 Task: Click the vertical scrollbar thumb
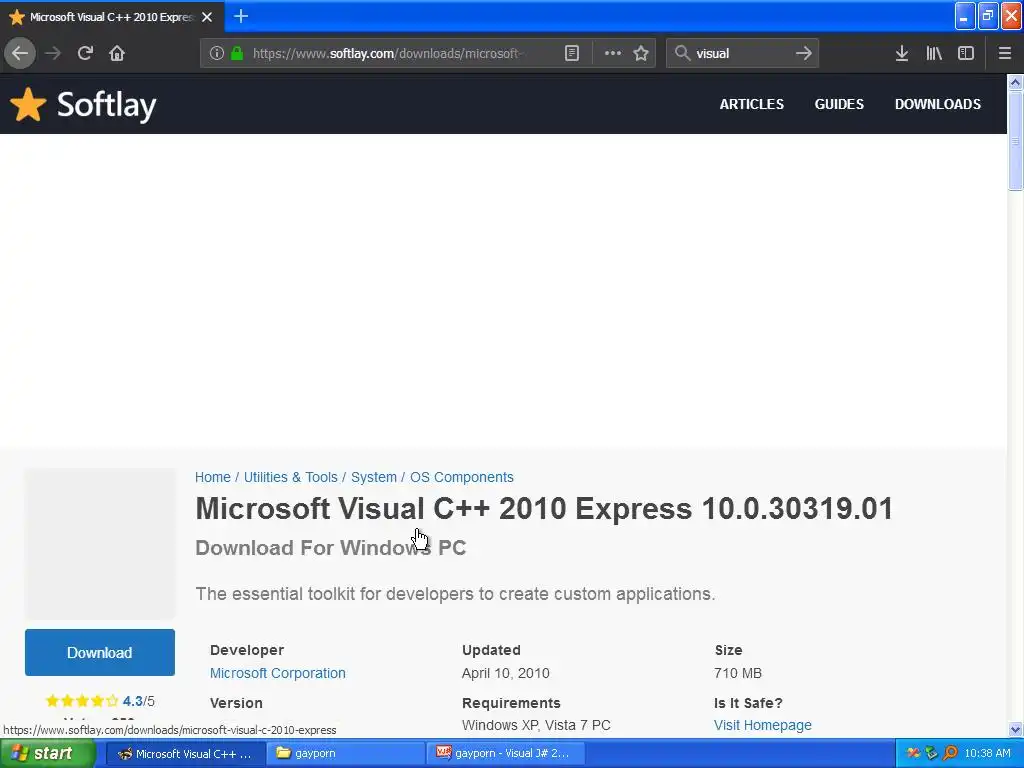[1015, 141]
